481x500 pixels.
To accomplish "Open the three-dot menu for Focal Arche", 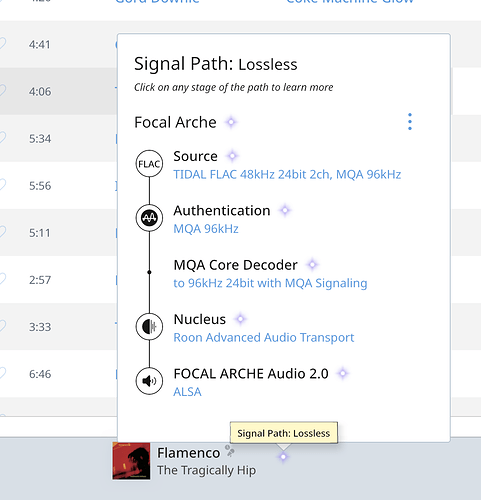I will pos(410,122).
